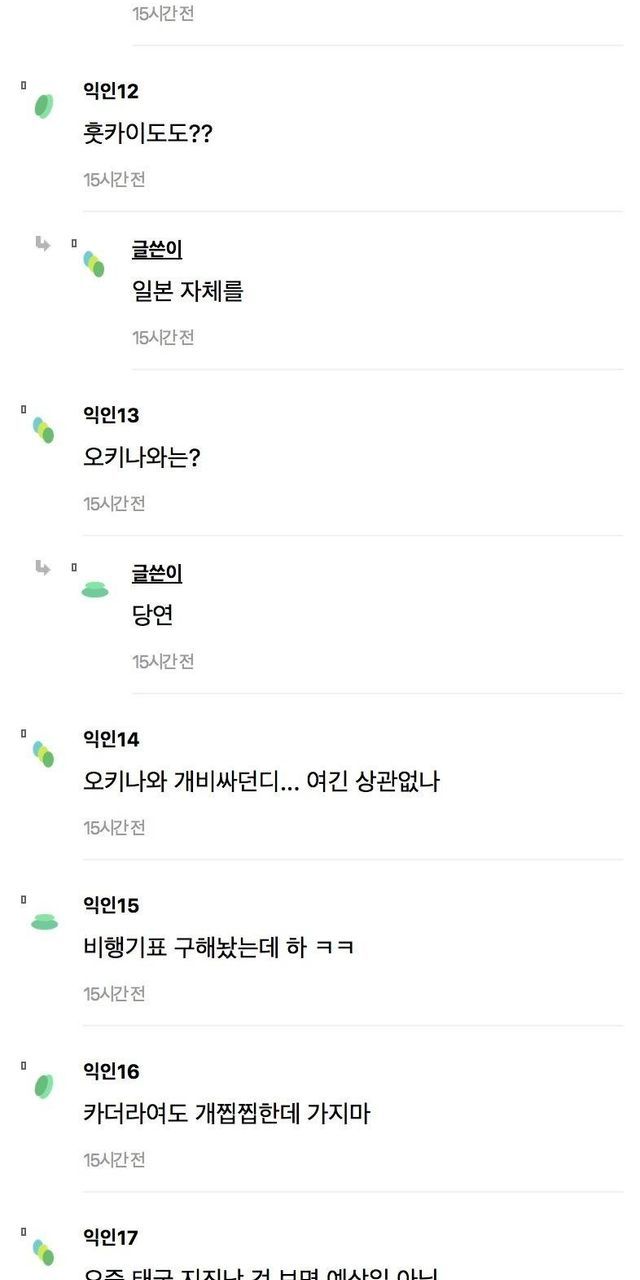Viewport: 640px width, 1280px height.
Task: Click the reply arrow beside the "당연" reply
Action: point(43,568)
